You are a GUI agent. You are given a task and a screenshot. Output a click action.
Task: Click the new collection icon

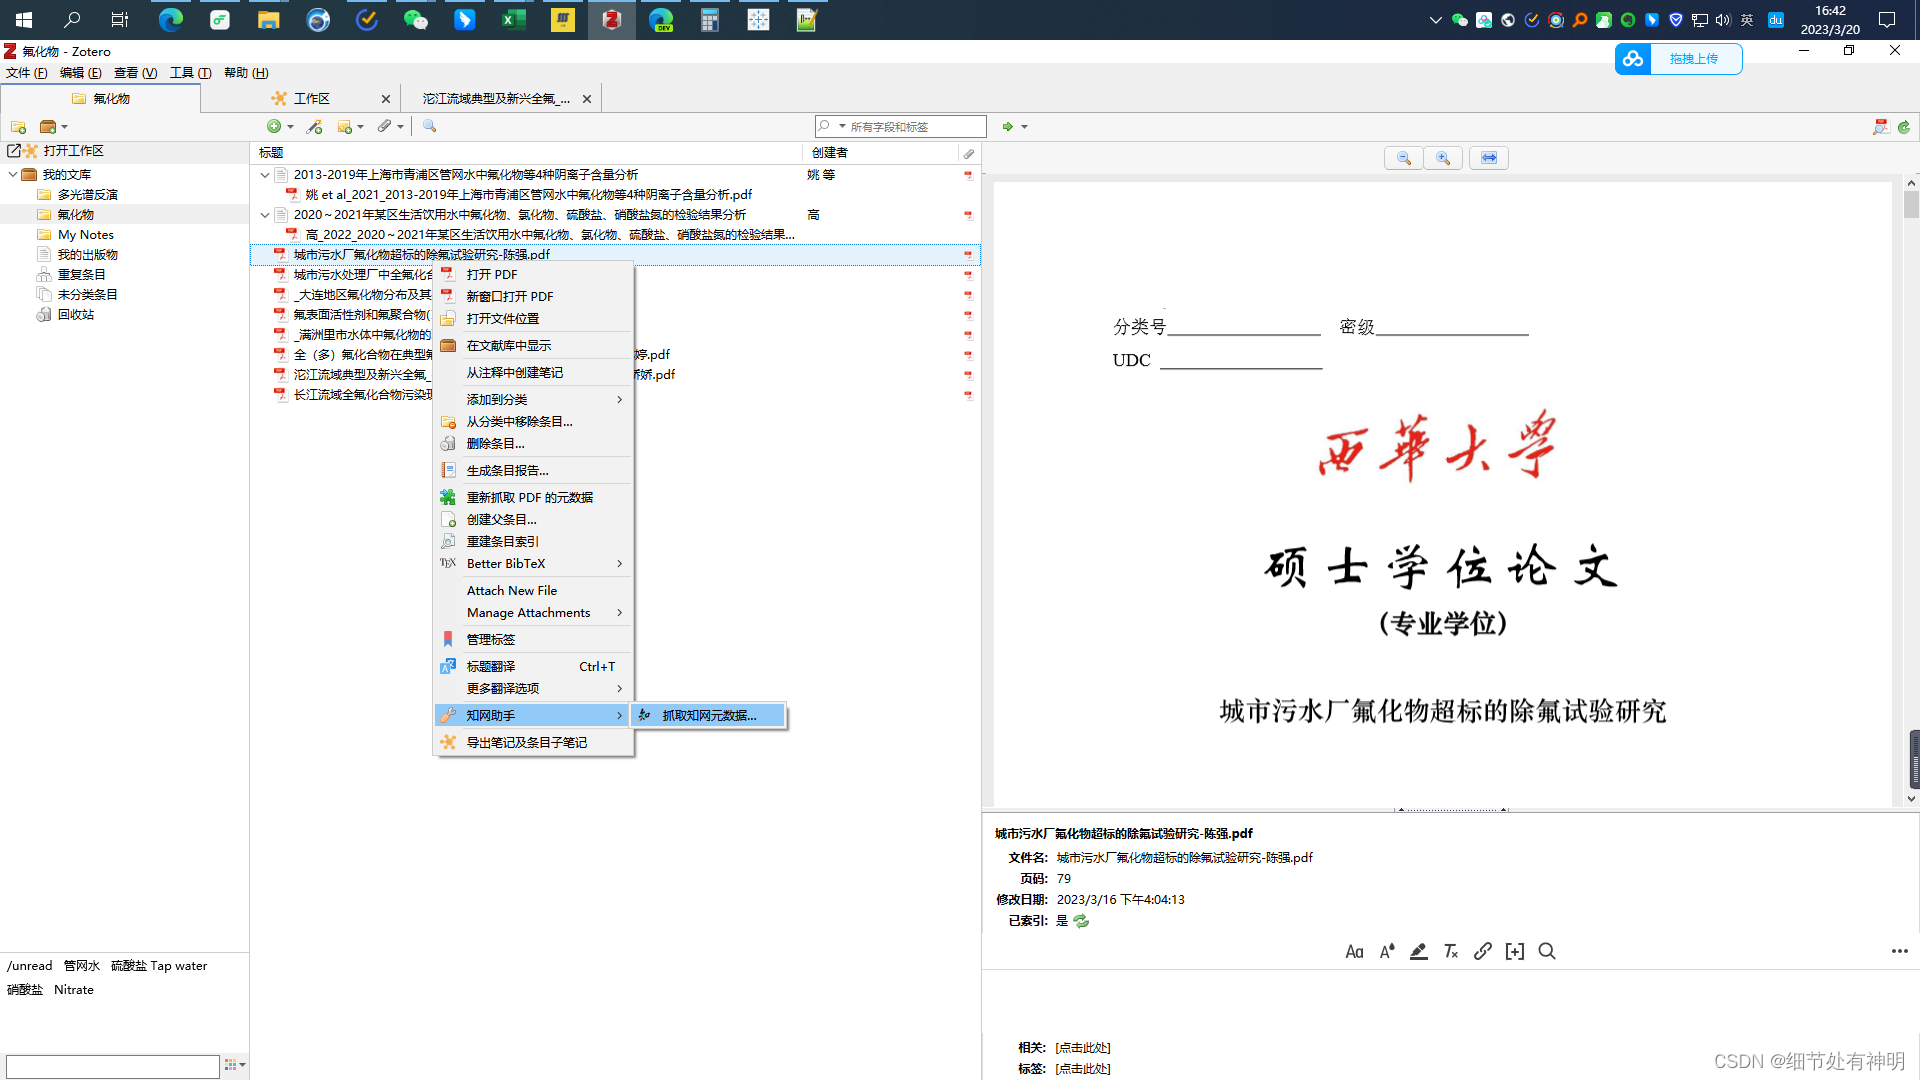point(18,127)
